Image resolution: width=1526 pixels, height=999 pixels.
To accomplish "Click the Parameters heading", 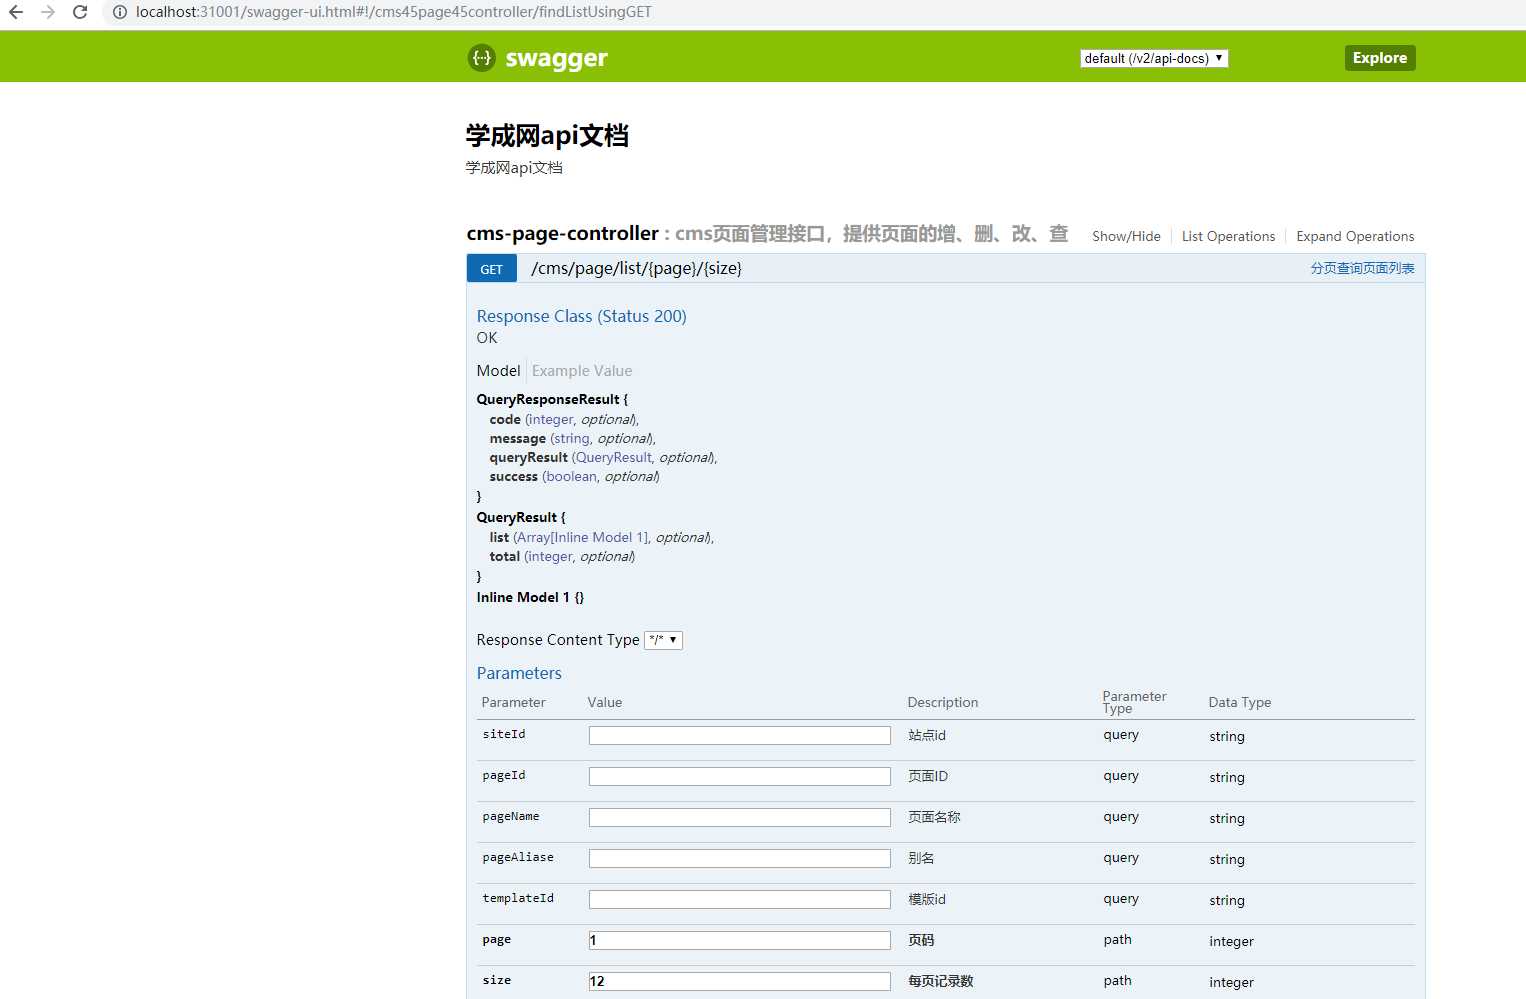I will tap(519, 673).
